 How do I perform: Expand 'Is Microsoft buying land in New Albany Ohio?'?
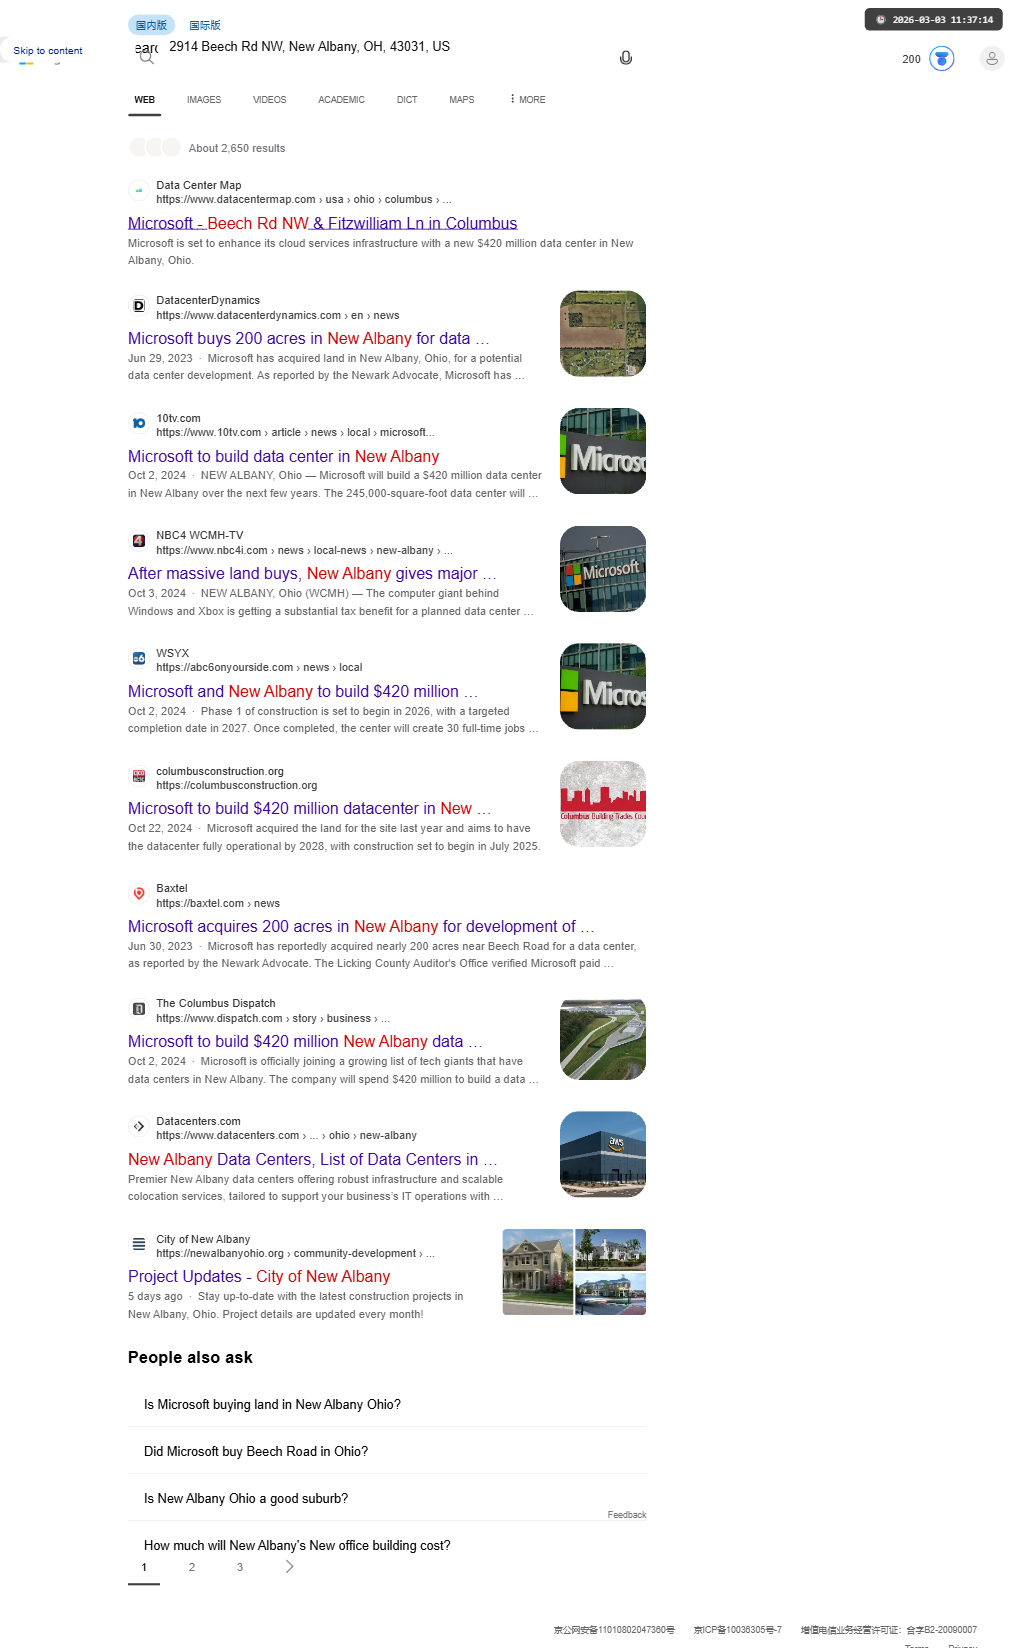point(387,1405)
